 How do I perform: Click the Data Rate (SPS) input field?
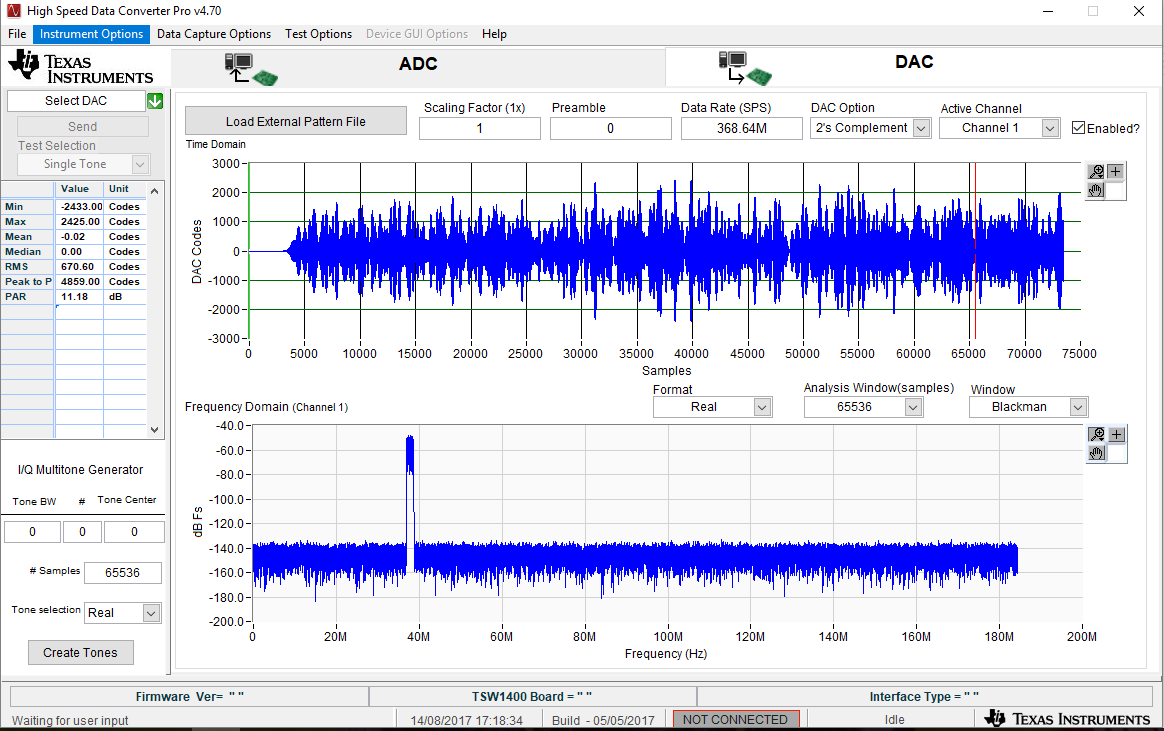741,128
